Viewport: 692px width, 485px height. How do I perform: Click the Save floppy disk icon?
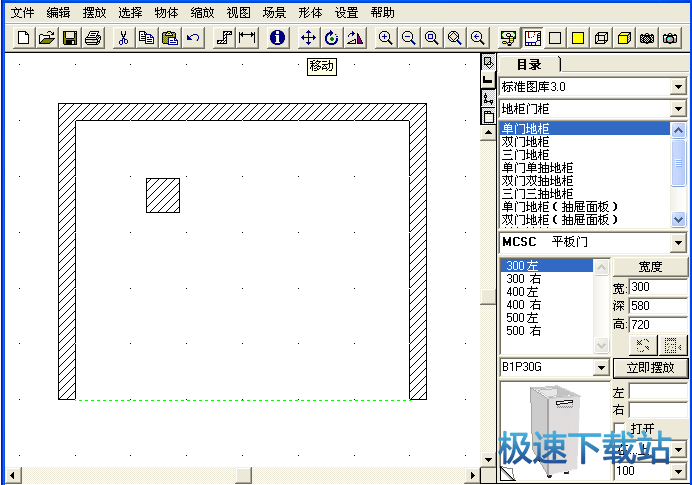70,38
